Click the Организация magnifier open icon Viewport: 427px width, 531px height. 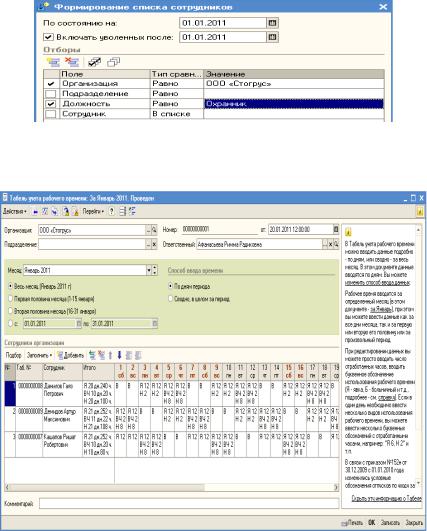pyautogui.click(x=154, y=230)
